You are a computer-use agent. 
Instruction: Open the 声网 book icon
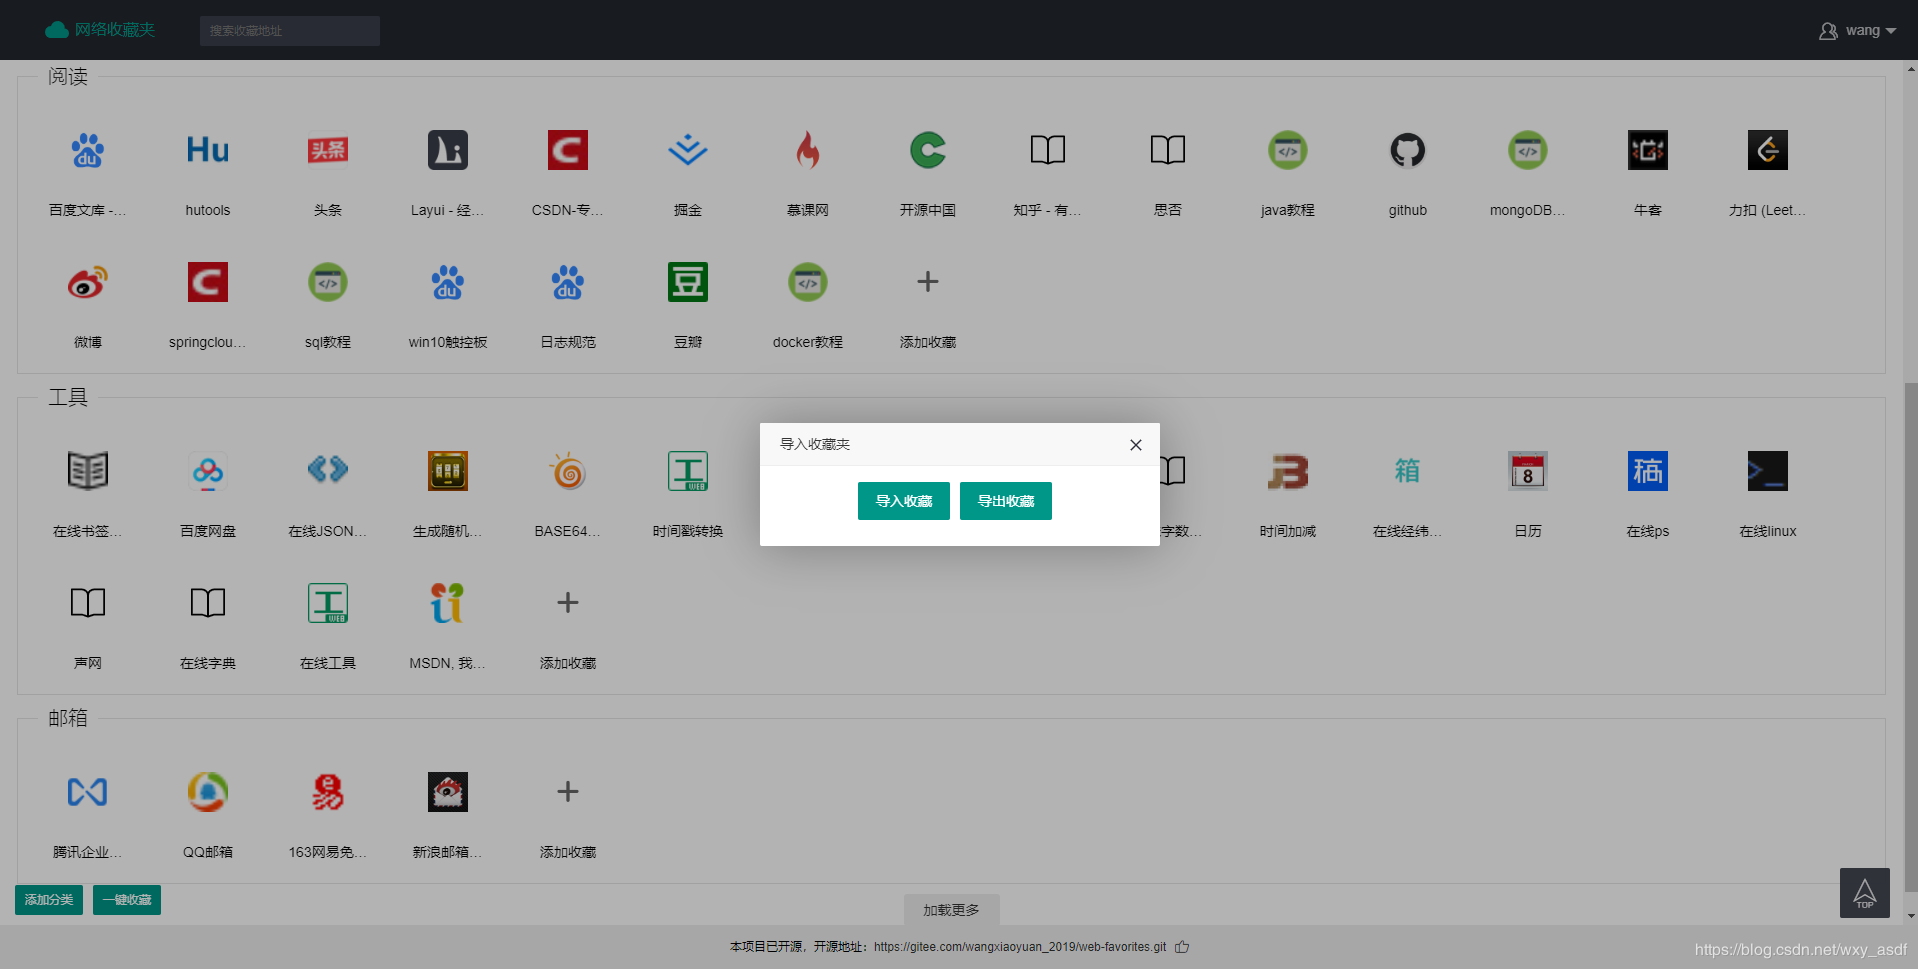(88, 603)
